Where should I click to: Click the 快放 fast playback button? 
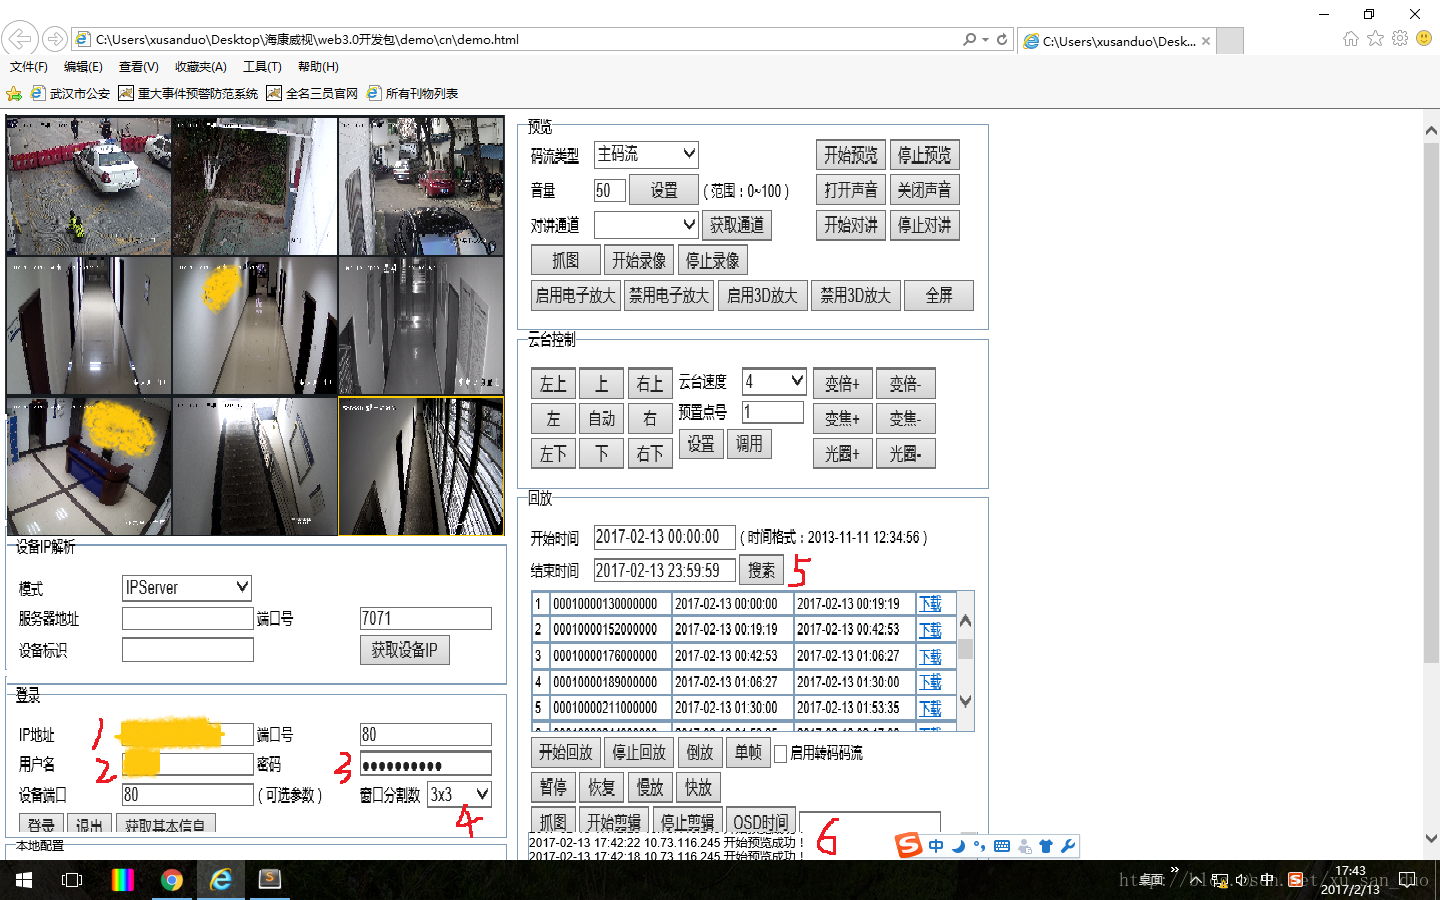point(698,787)
